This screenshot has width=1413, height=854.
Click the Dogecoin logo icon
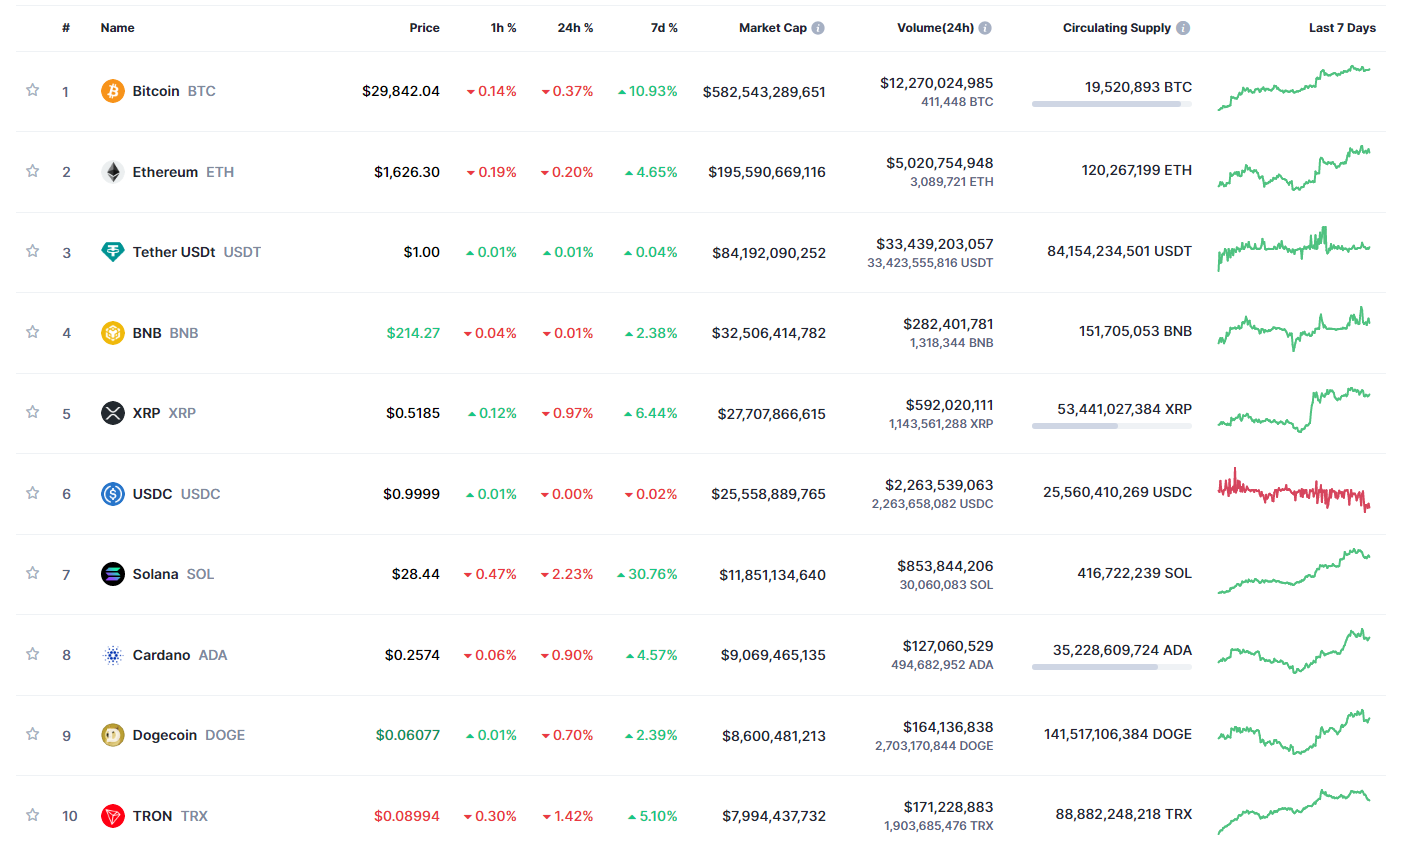tap(113, 735)
